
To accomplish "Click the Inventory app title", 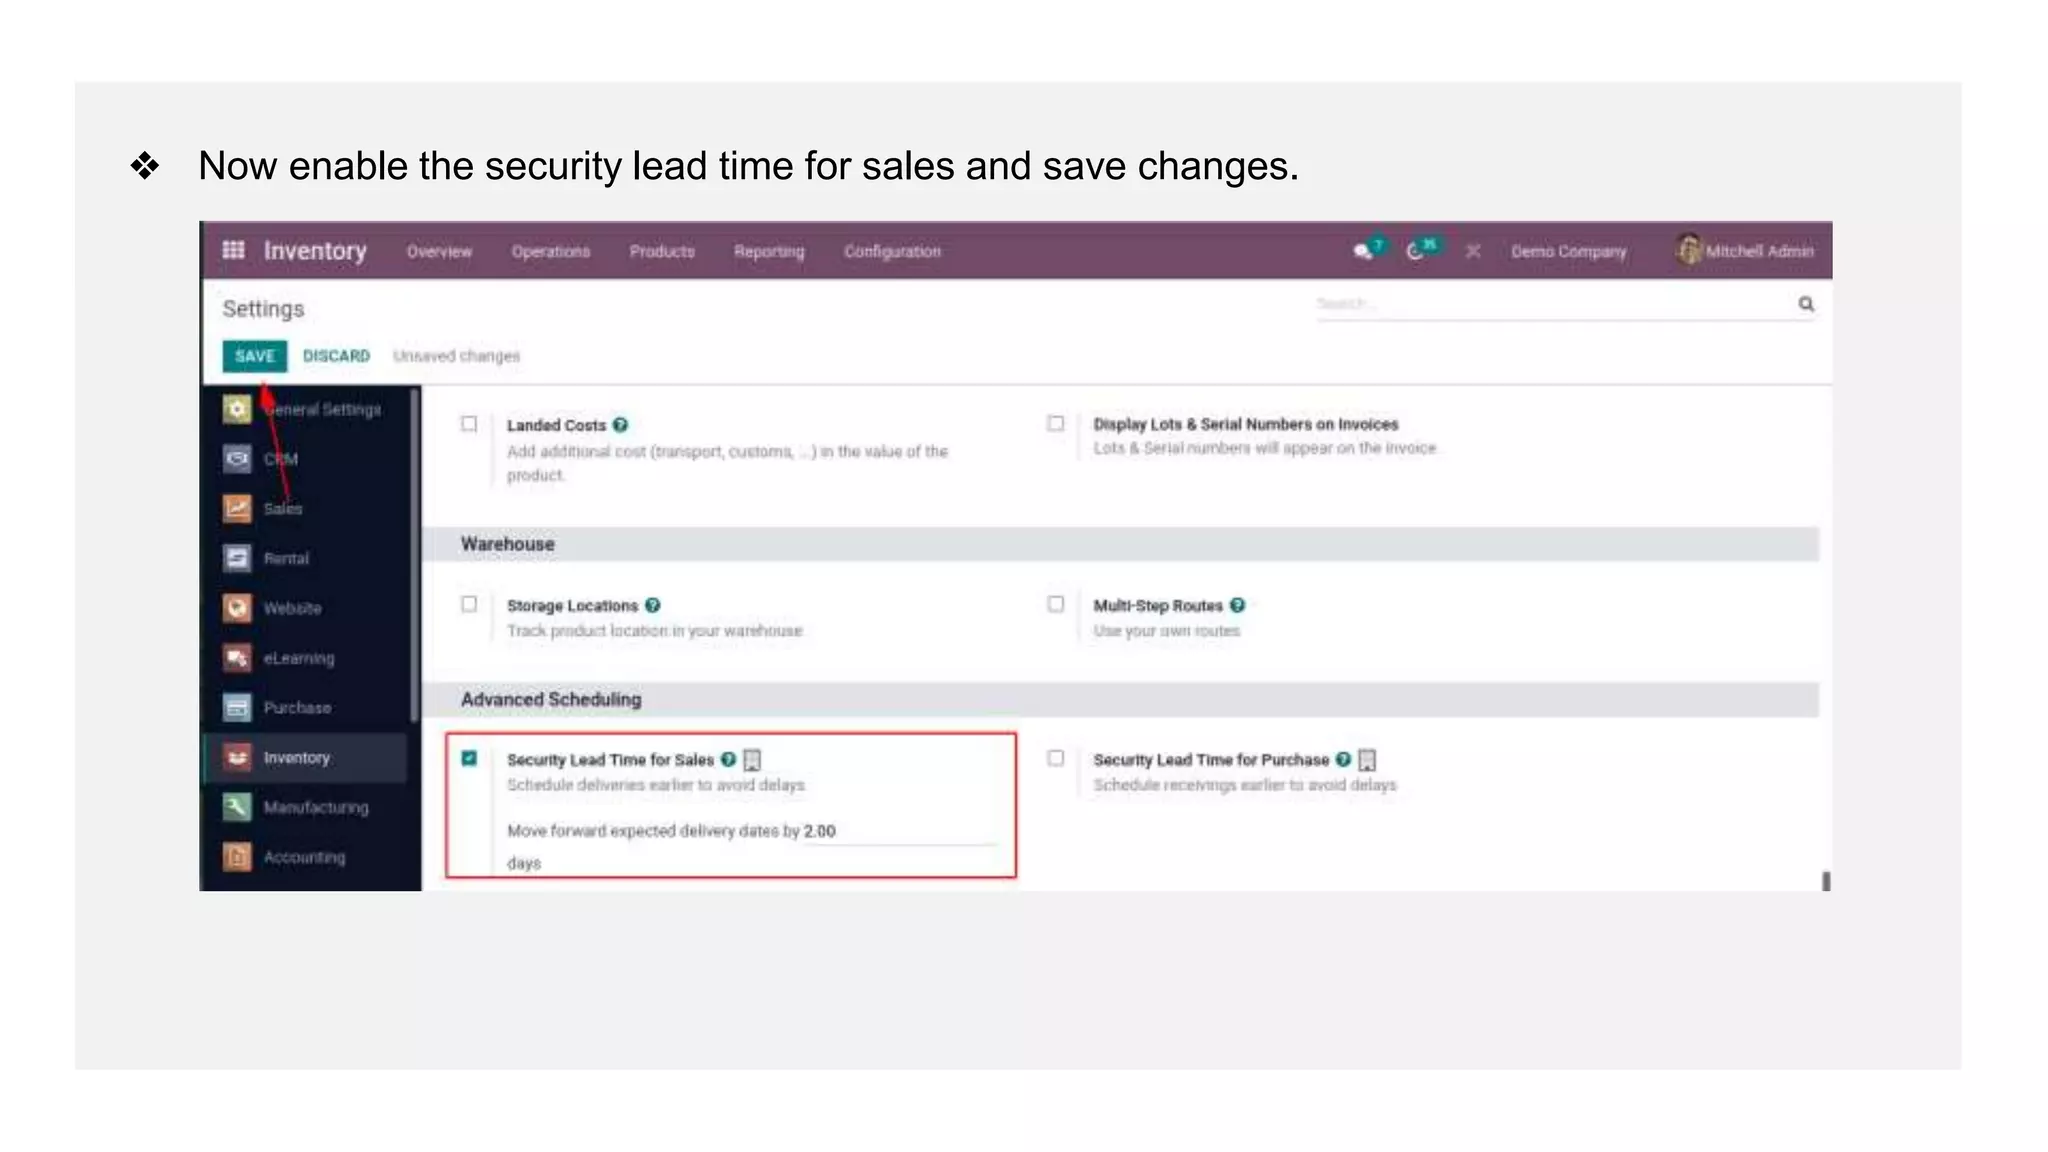I will 315,251.
